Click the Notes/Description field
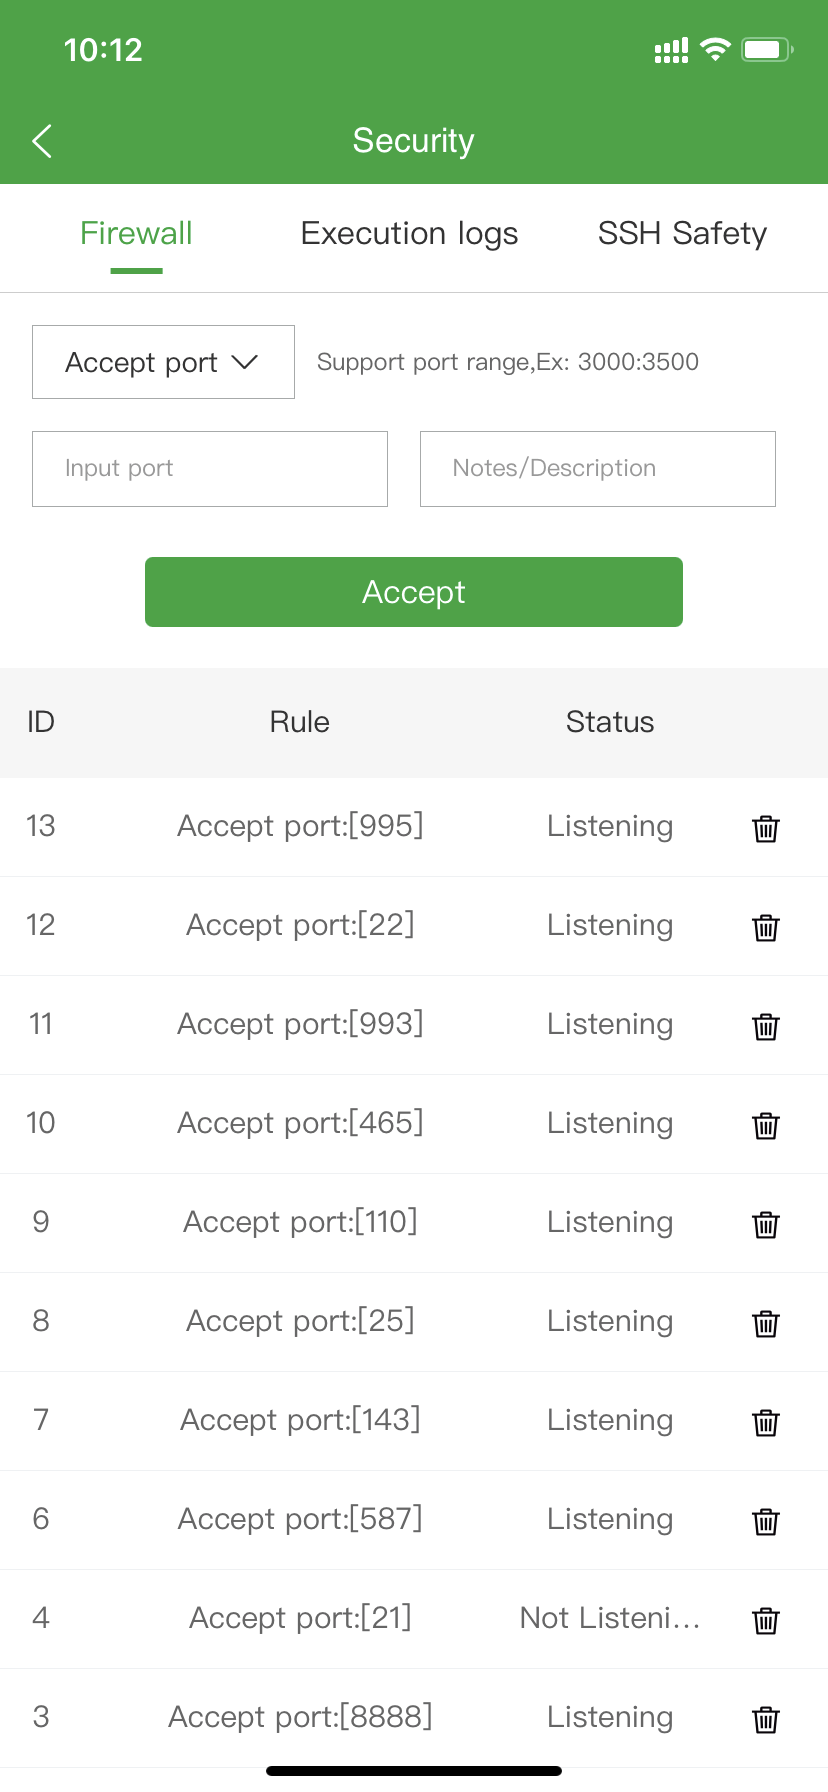The width and height of the screenshot is (828, 1792). tap(597, 469)
